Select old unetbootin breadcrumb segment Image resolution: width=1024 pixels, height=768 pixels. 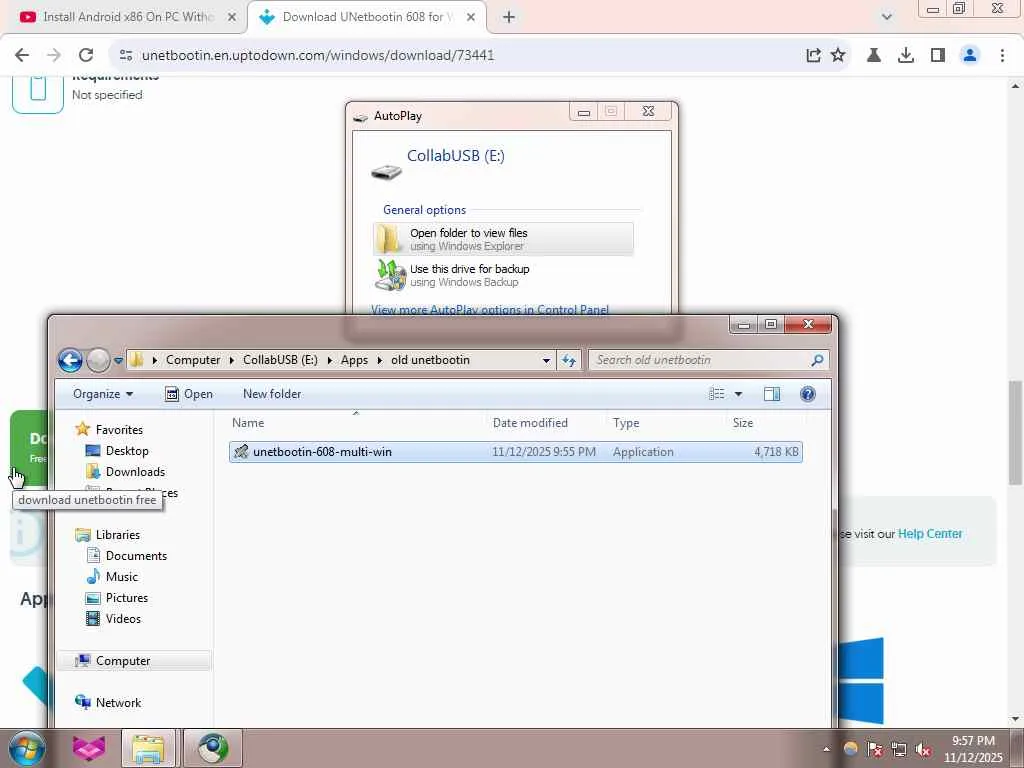point(430,360)
